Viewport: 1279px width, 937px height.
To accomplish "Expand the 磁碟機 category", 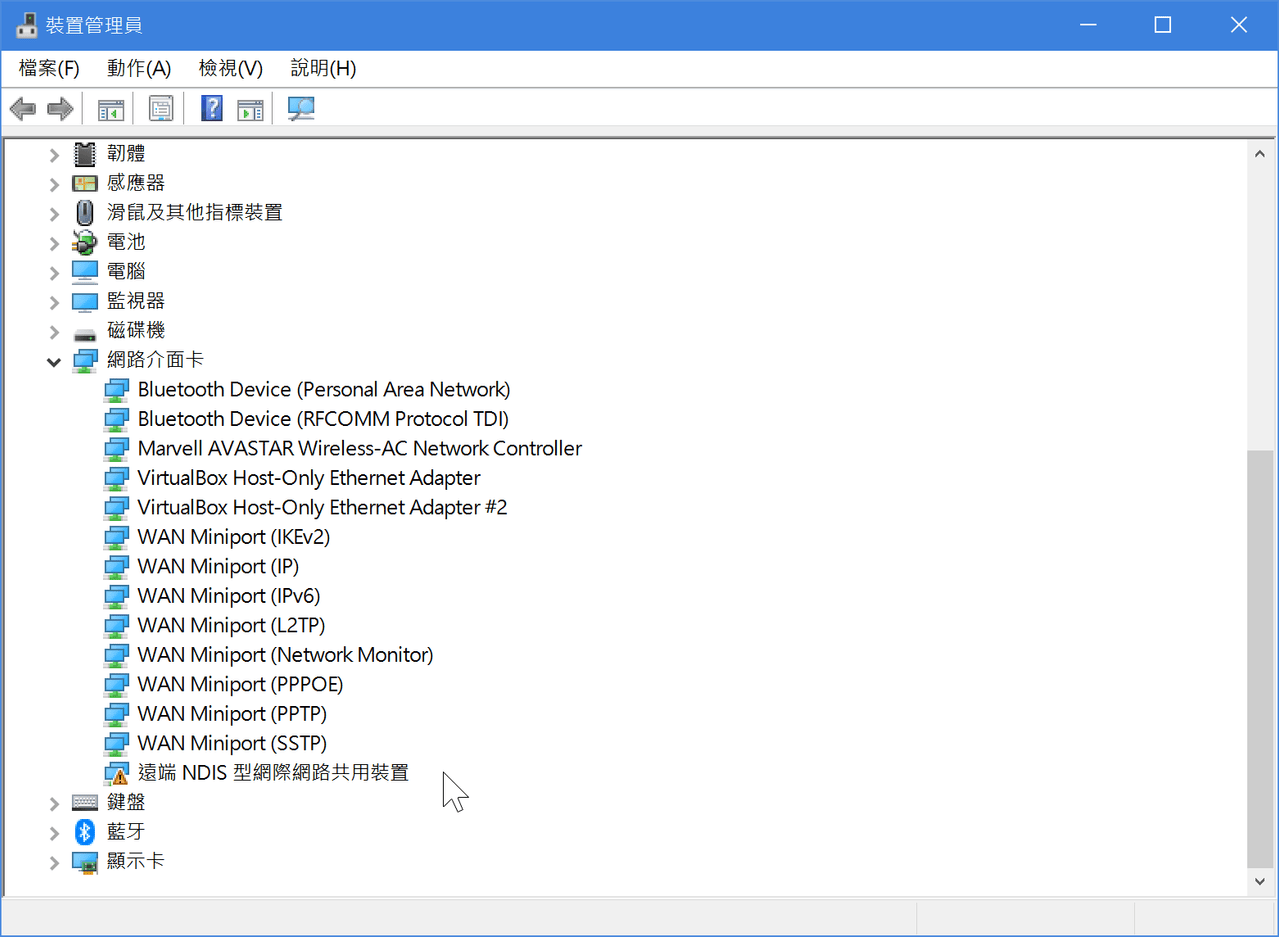I will (53, 332).
